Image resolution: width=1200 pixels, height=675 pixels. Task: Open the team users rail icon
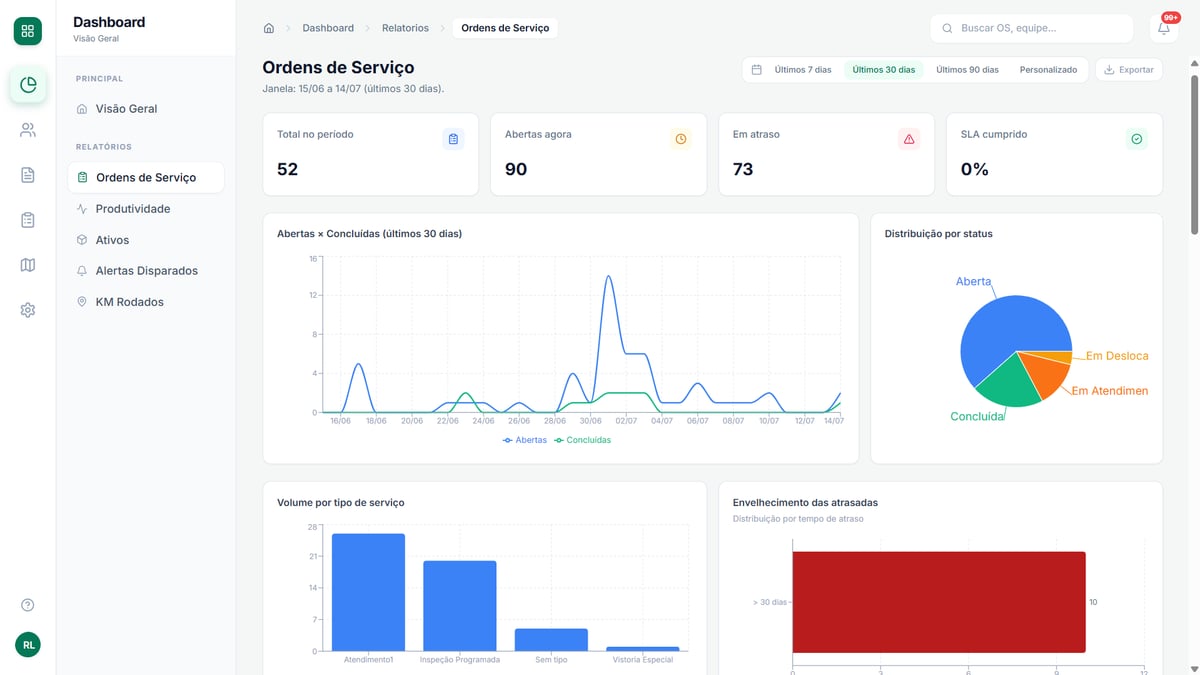28,130
